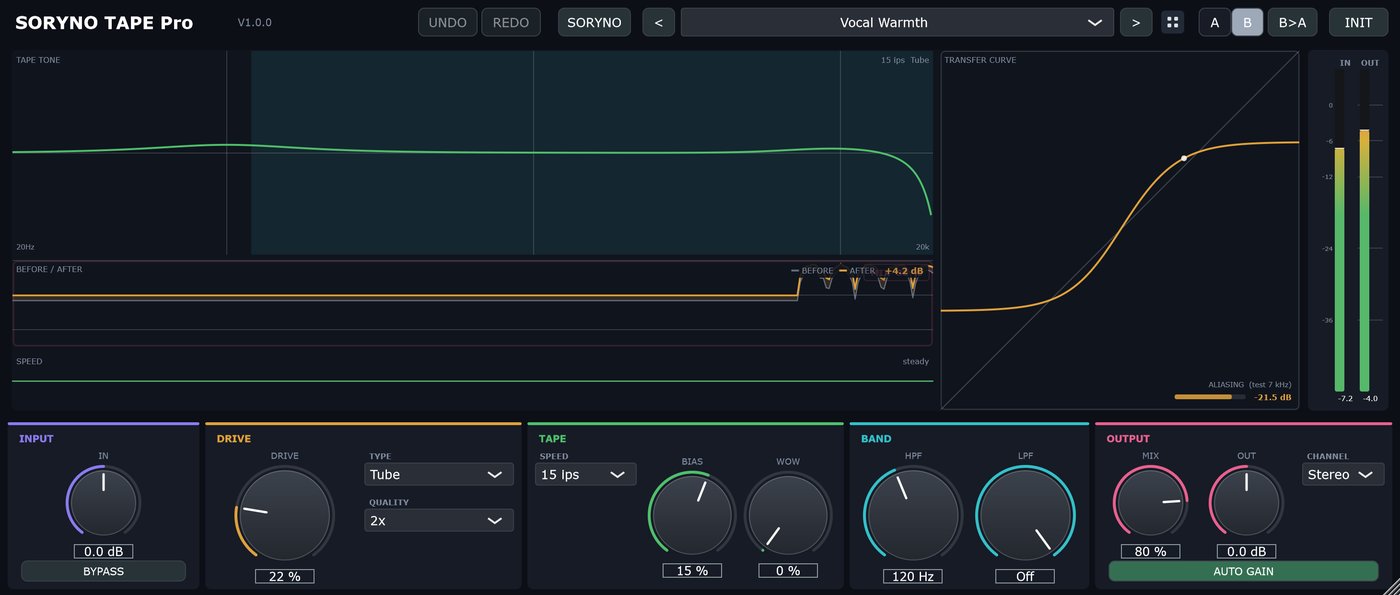Click the output 0.0 dB value field

tap(1246, 551)
